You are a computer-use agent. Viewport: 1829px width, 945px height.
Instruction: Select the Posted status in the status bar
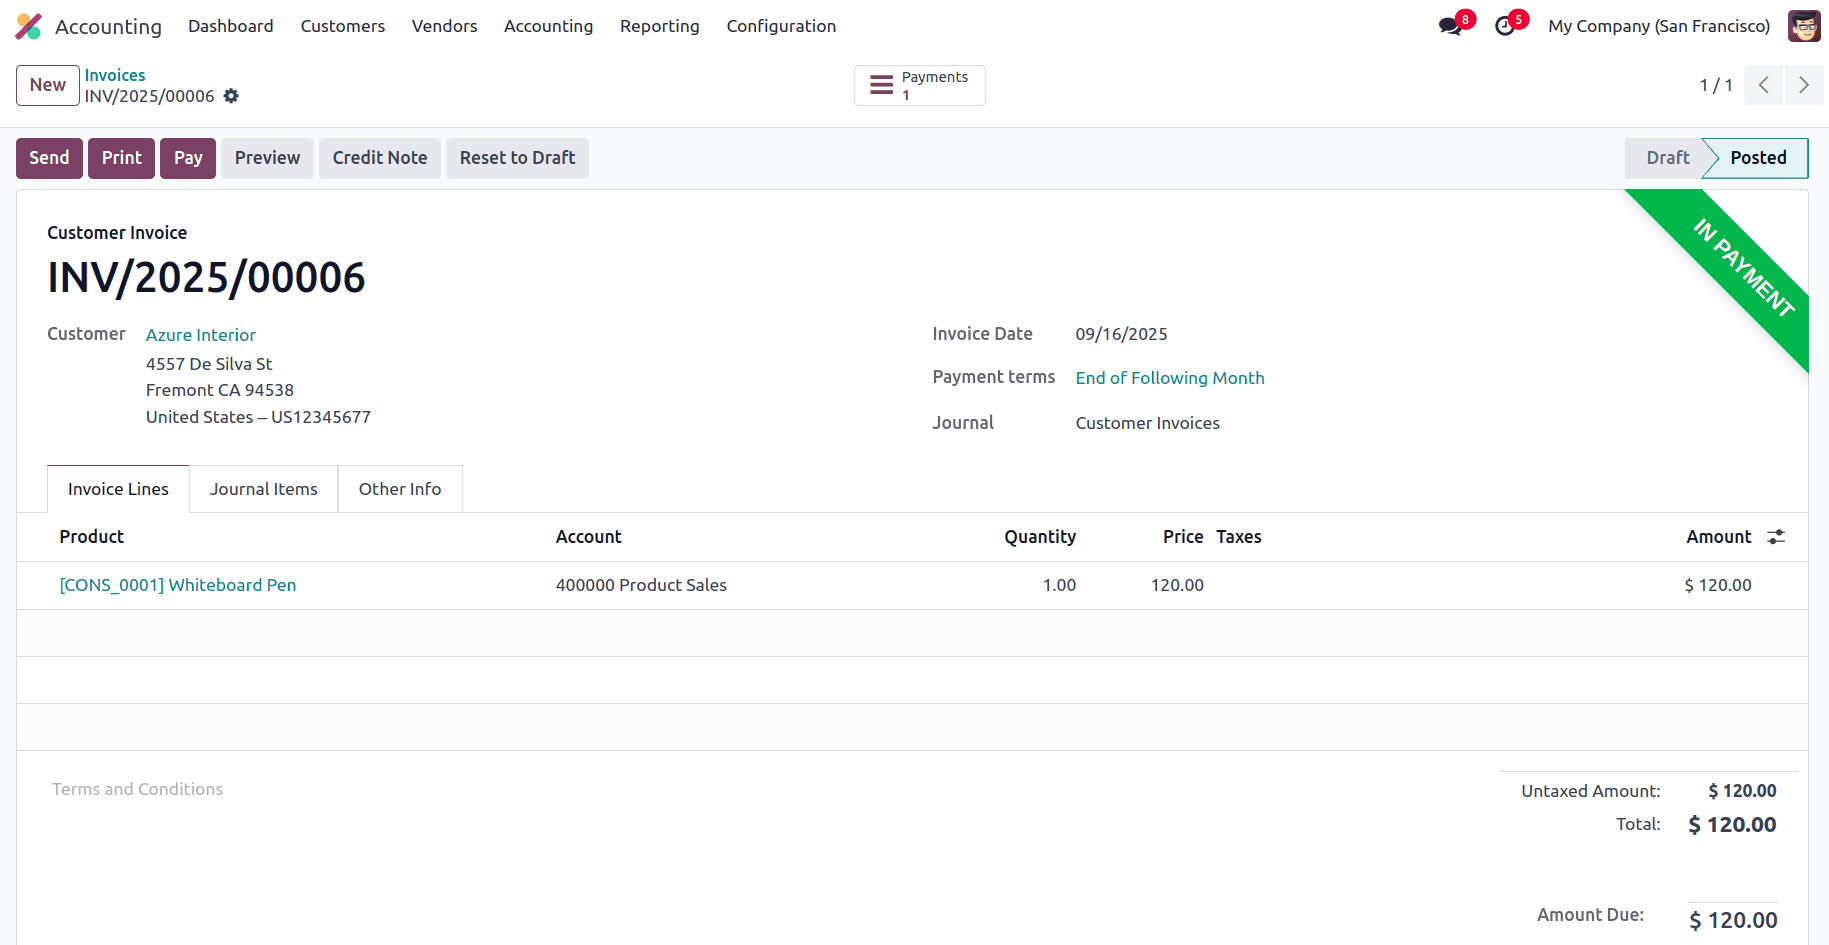1756,158
